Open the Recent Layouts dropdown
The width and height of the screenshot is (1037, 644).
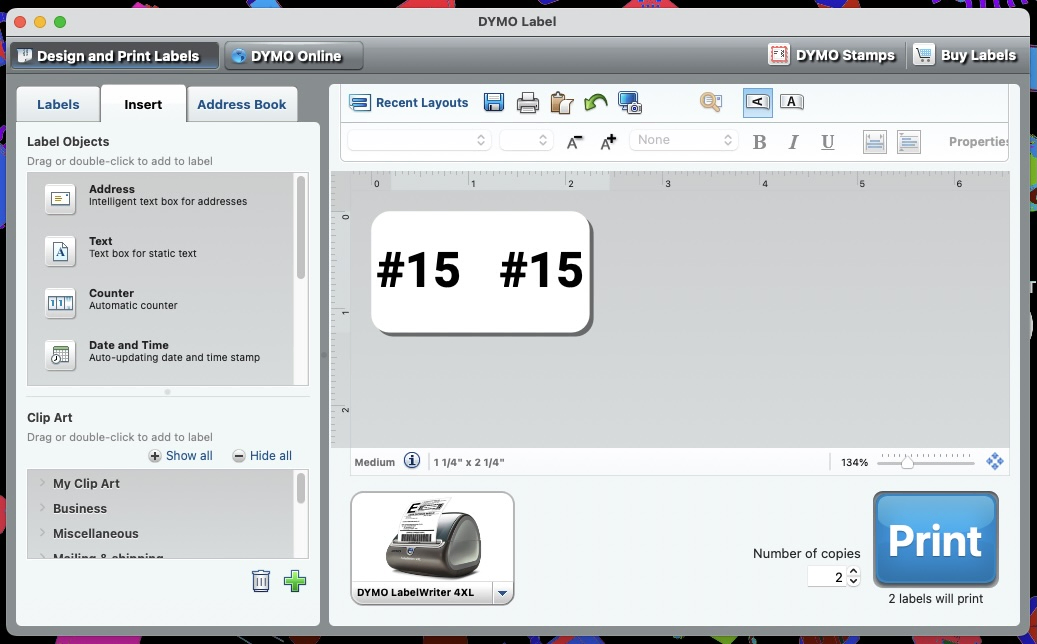point(409,103)
